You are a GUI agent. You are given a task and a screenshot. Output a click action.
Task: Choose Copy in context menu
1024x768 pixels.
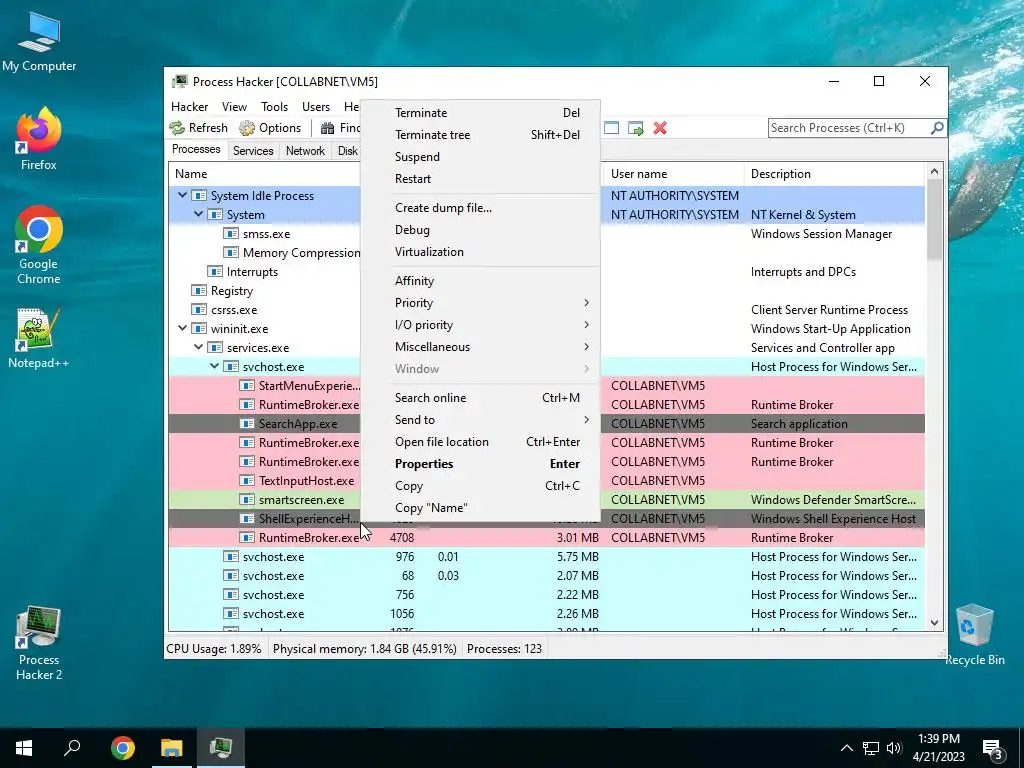(481, 486)
